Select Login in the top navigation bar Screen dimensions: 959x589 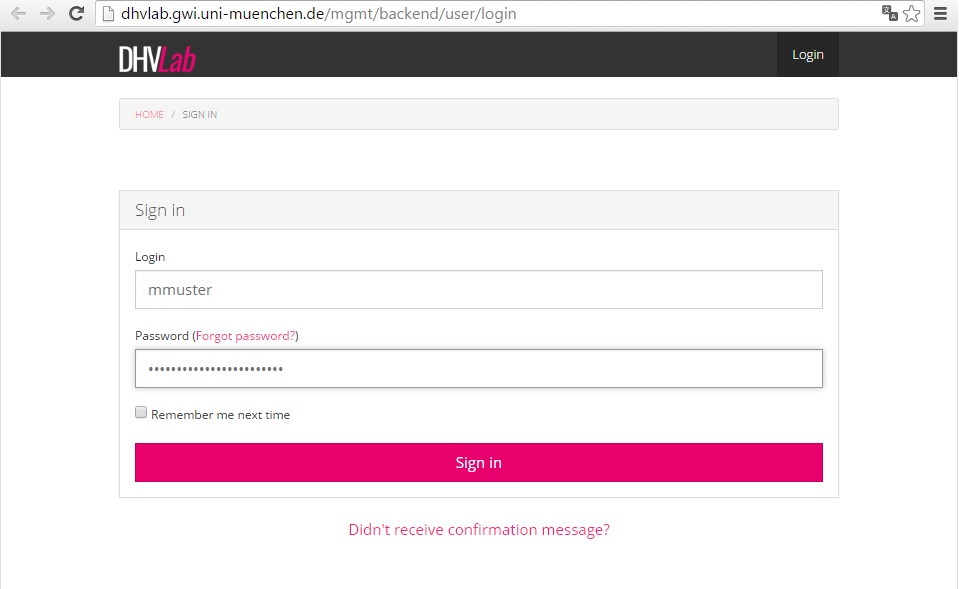[807, 55]
